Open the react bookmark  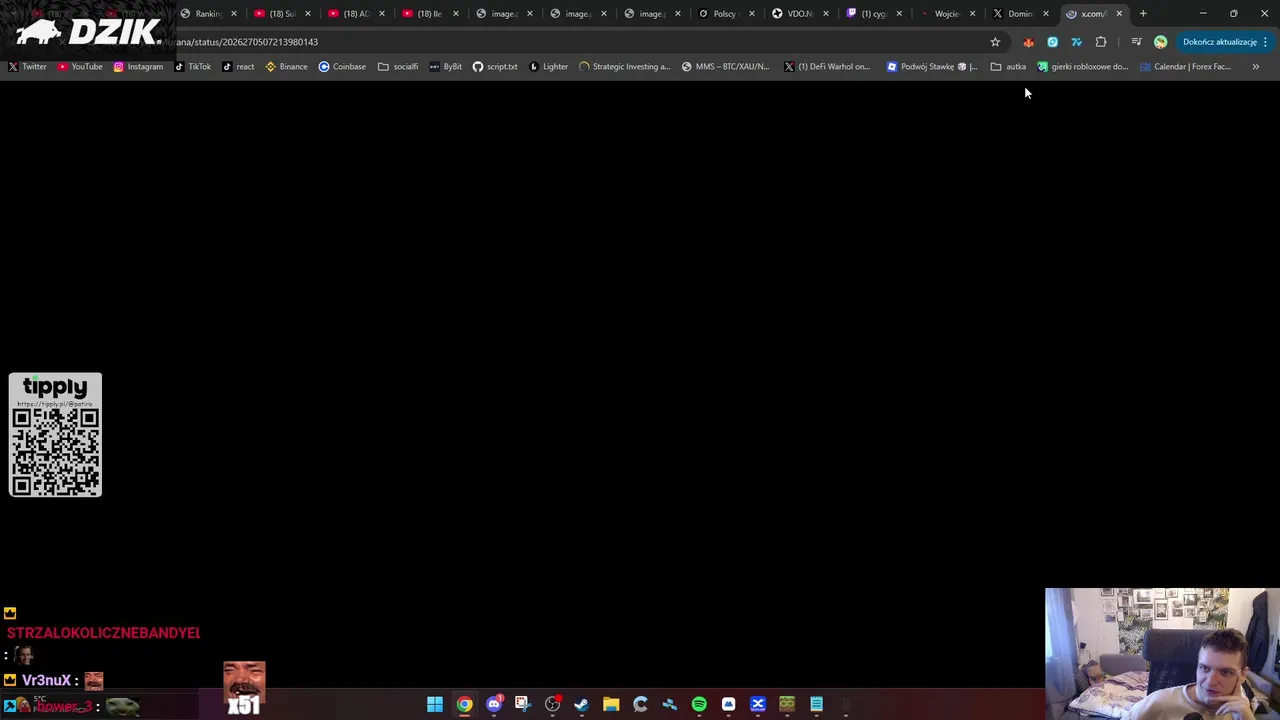pos(239,67)
